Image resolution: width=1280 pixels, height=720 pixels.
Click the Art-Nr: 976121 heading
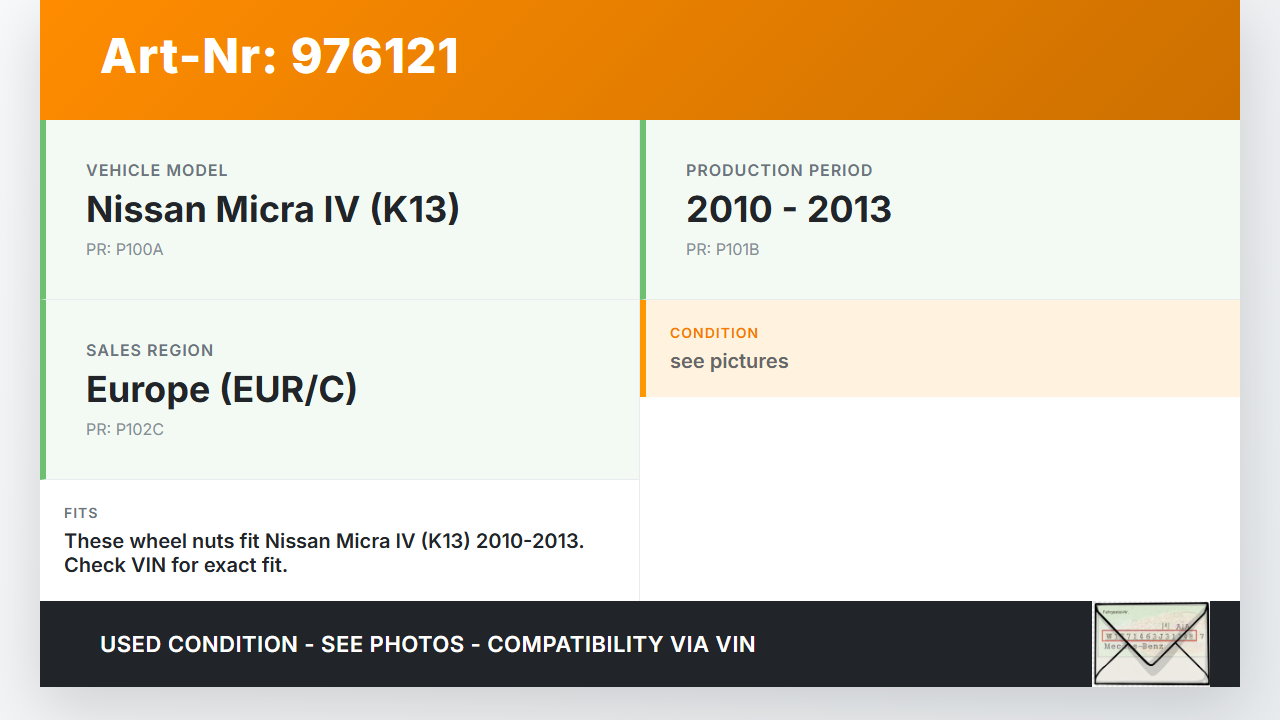[280, 56]
